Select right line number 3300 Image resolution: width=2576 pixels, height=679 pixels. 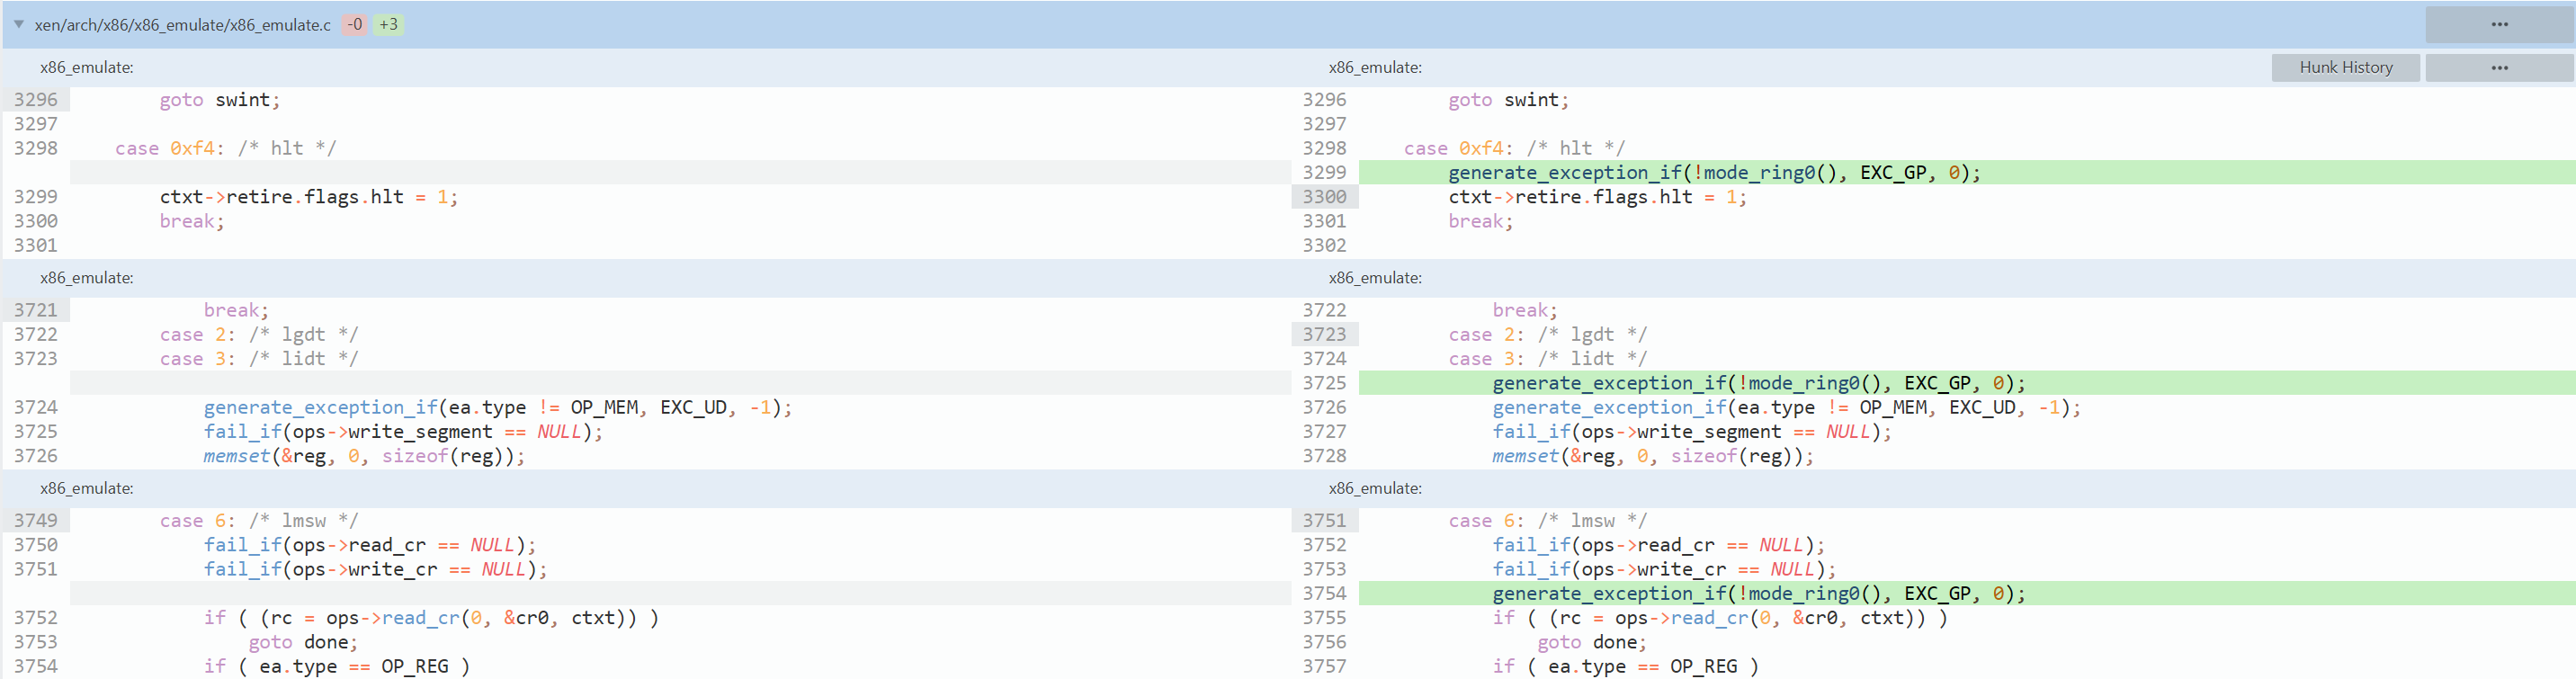point(1324,196)
